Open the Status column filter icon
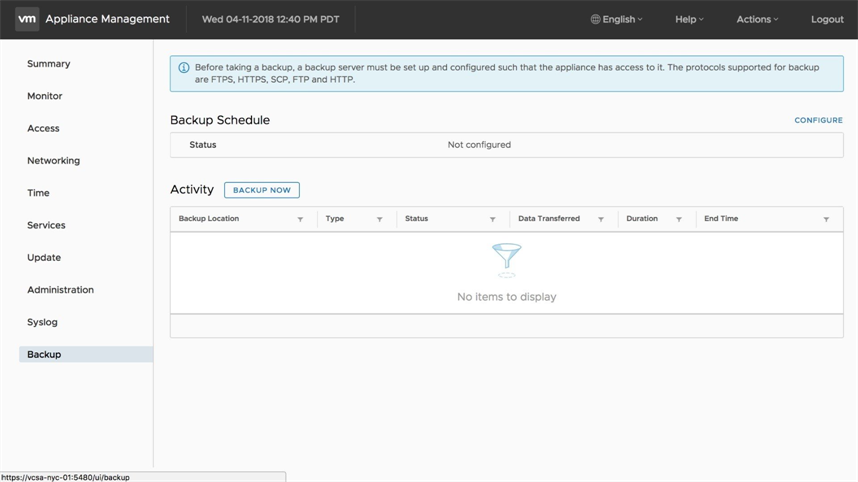The width and height of the screenshot is (858, 482). 492,219
